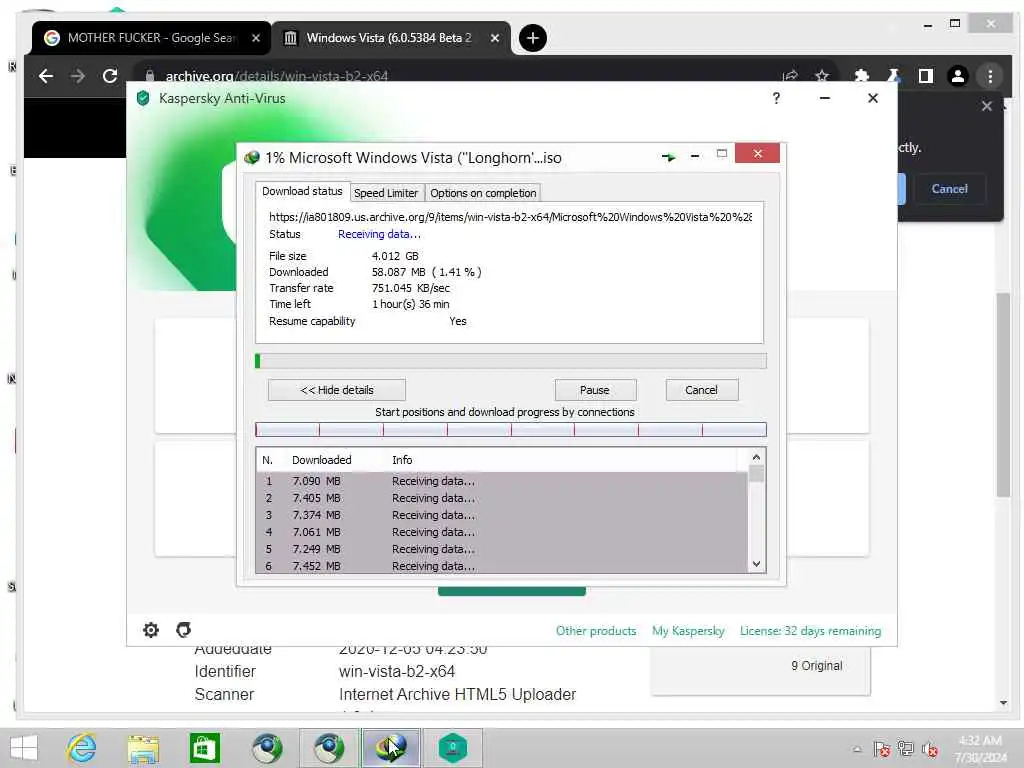Open the Other products link
Image resolution: width=1024 pixels, height=768 pixels.
596,631
